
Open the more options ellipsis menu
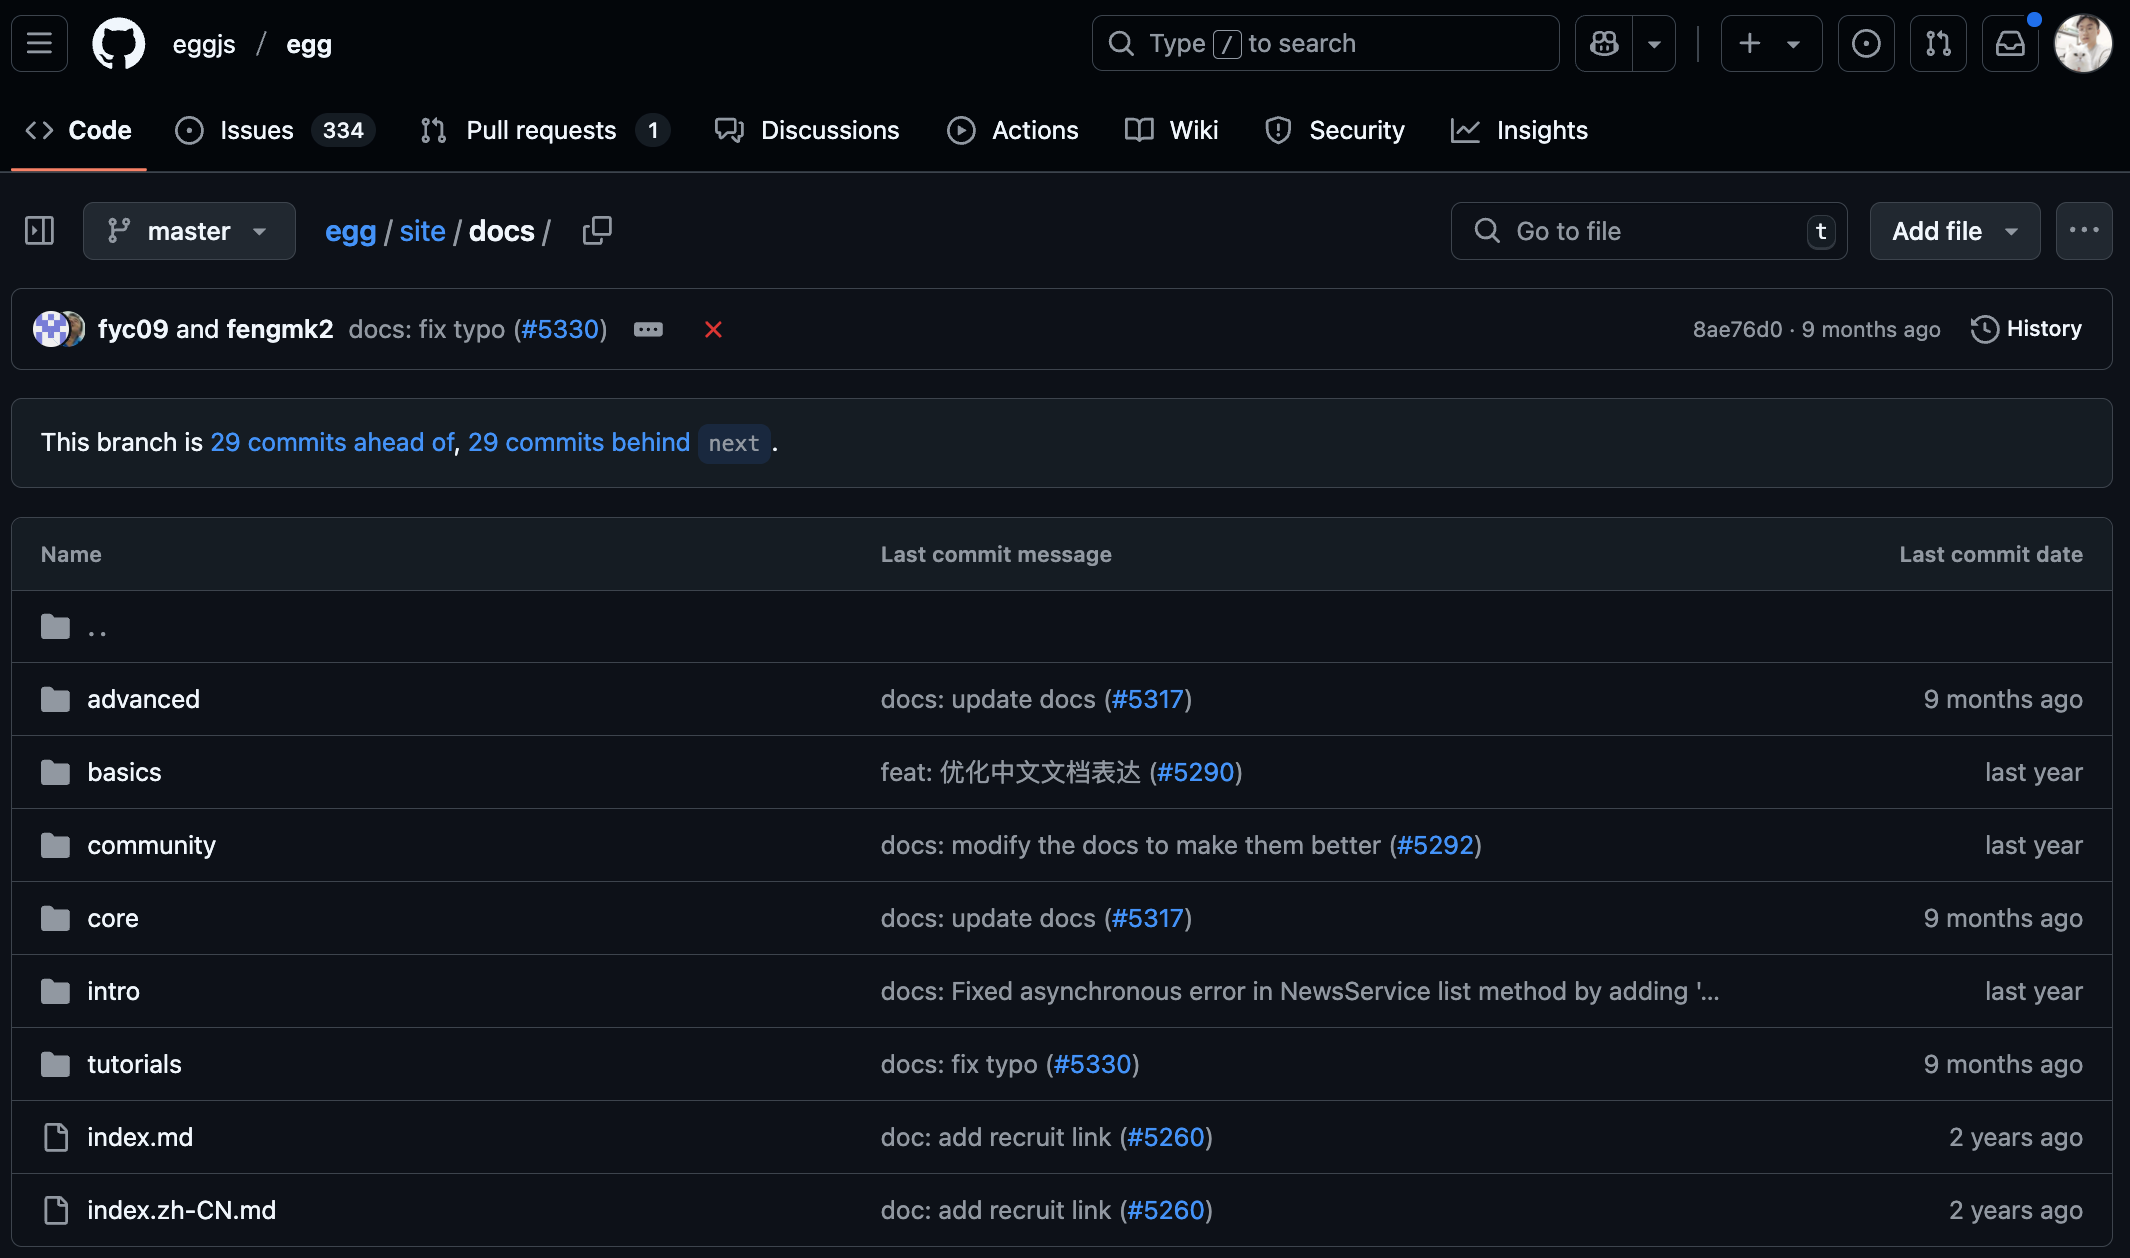pyautogui.click(x=2084, y=231)
